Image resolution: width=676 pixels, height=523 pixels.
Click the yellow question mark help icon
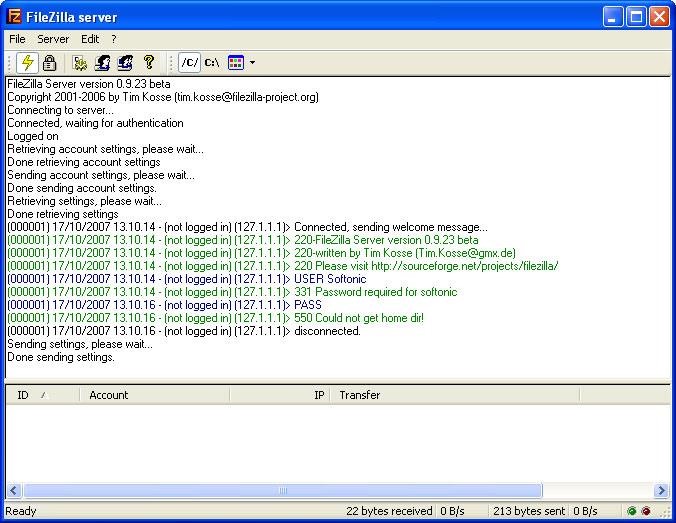pyautogui.click(x=149, y=62)
